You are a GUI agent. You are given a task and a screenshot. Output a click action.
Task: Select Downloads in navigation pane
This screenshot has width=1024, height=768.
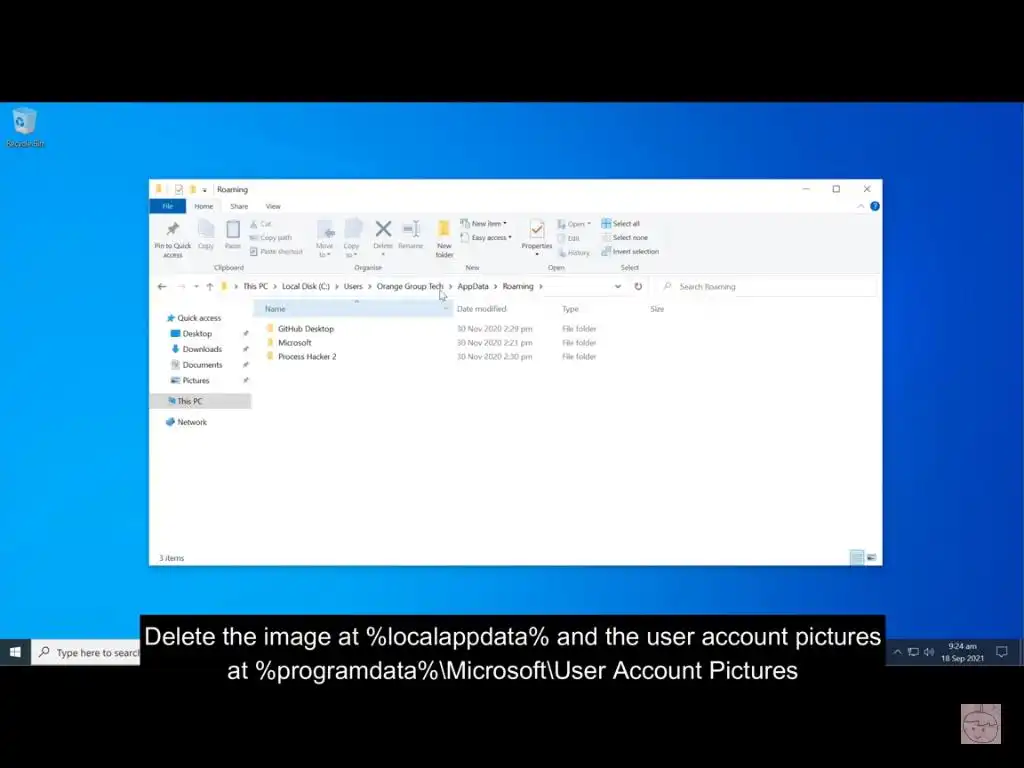(x=202, y=349)
